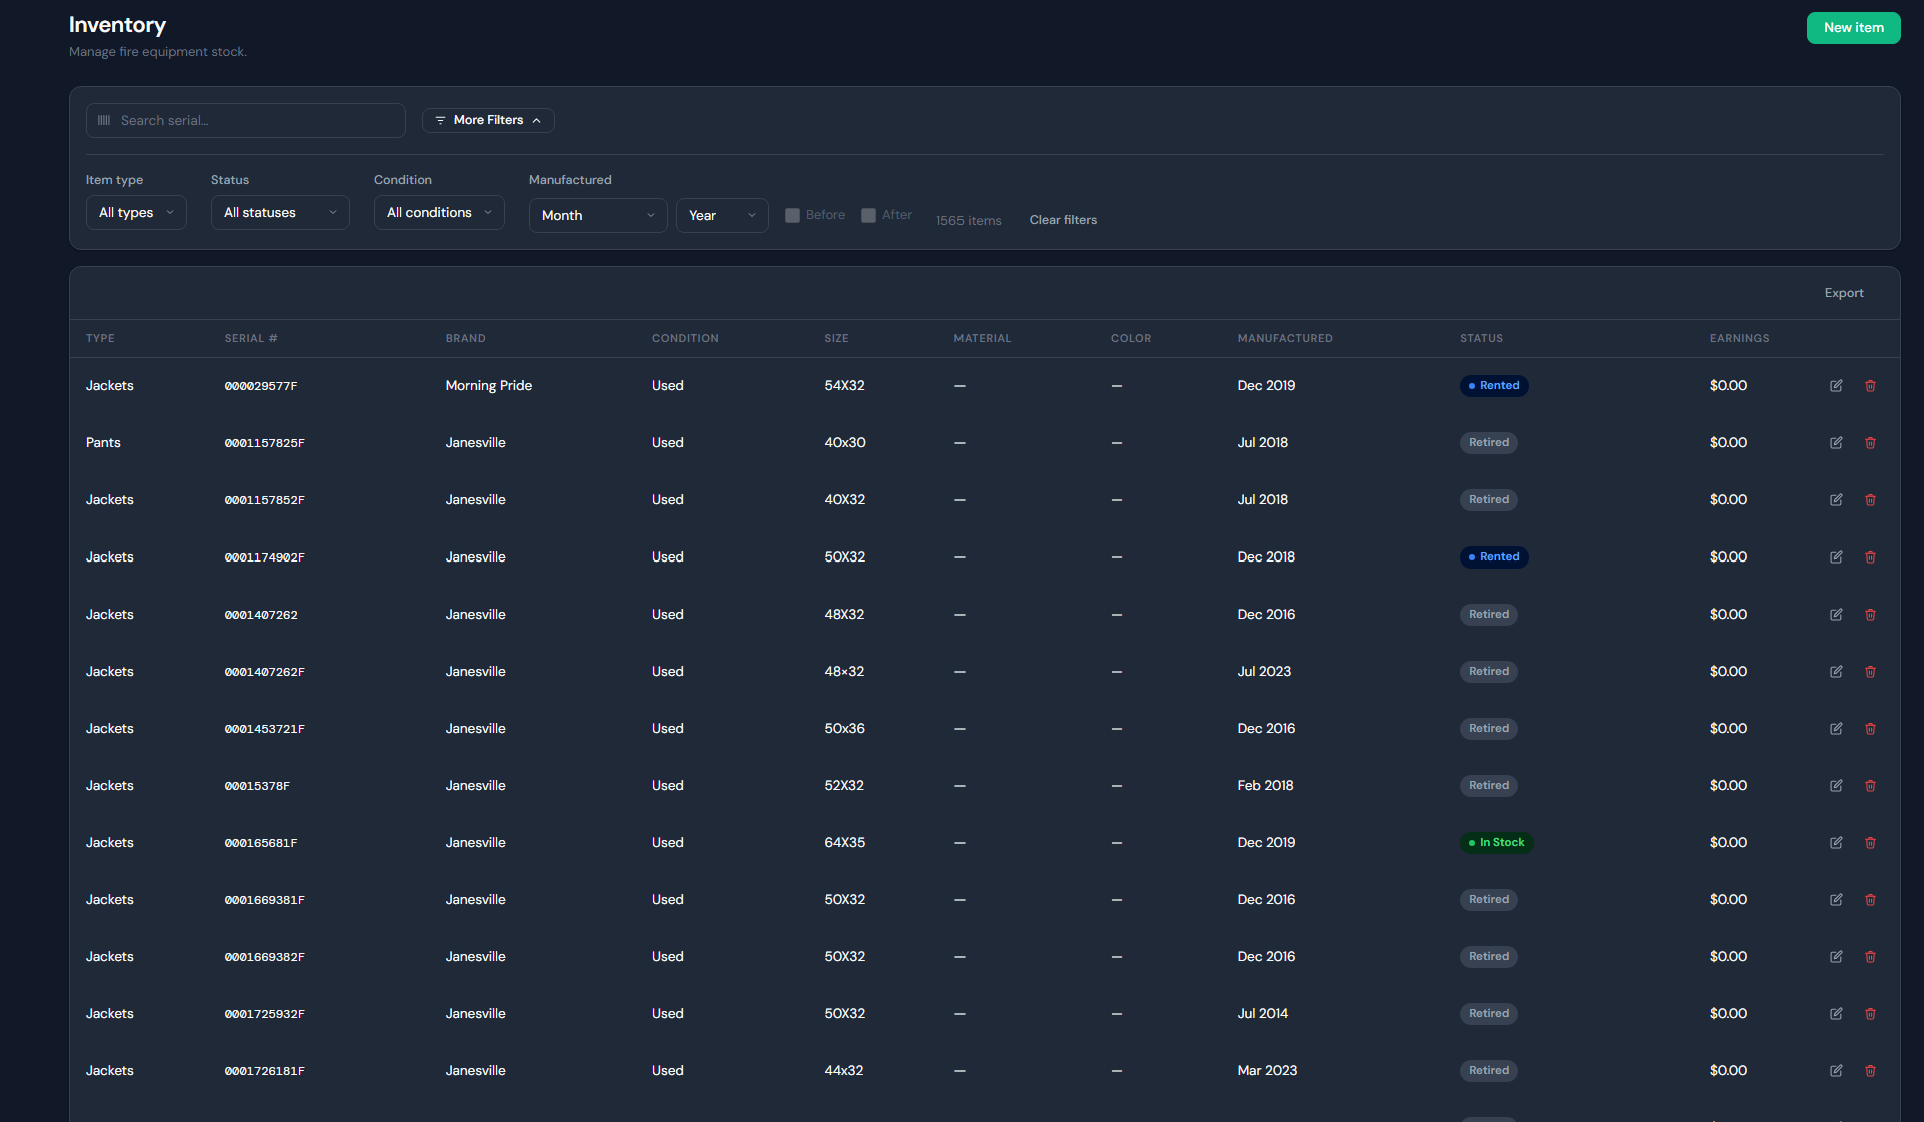1924x1122 pixels.
Task: Open the Month dropdown
Action: pyautogui.click(x=598, y=215)
